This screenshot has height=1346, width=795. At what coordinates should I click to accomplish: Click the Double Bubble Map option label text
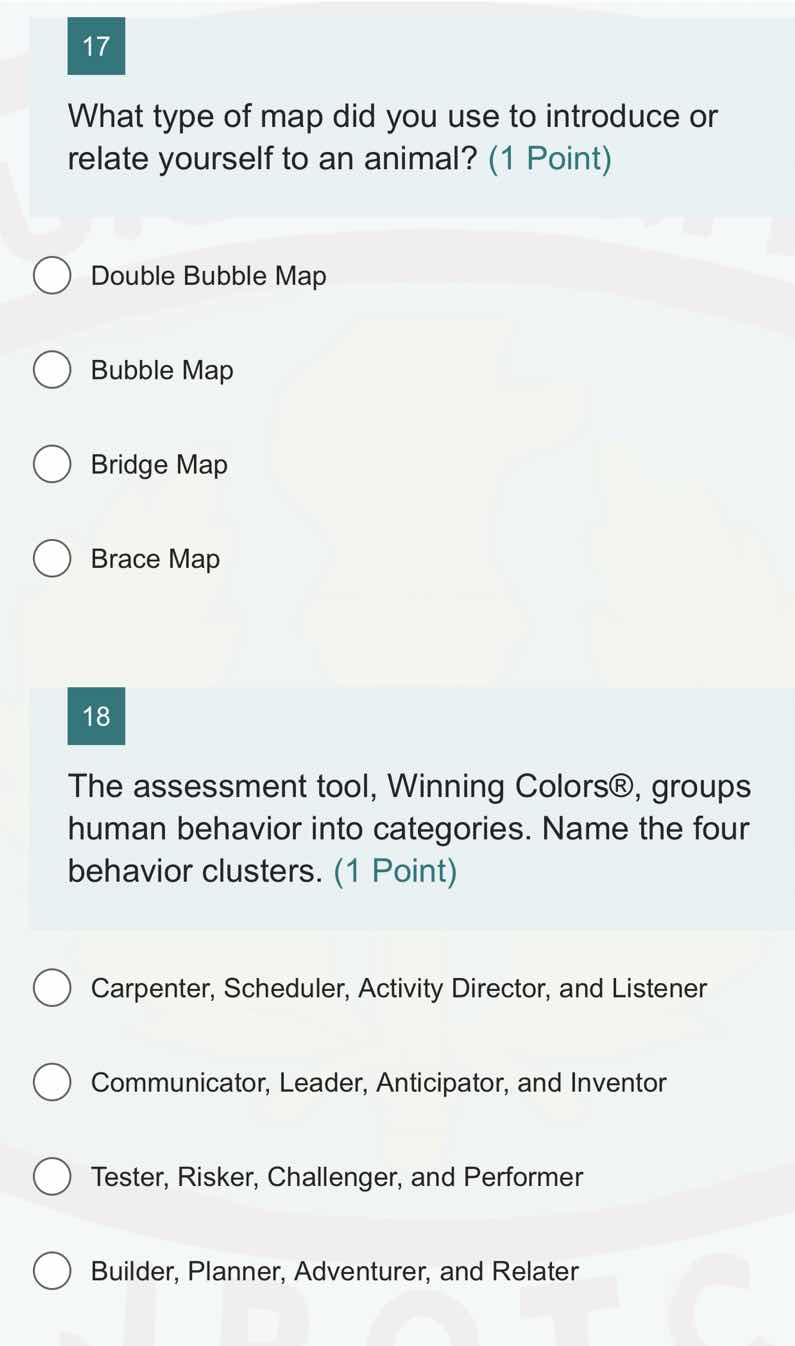tap(208, 275)
